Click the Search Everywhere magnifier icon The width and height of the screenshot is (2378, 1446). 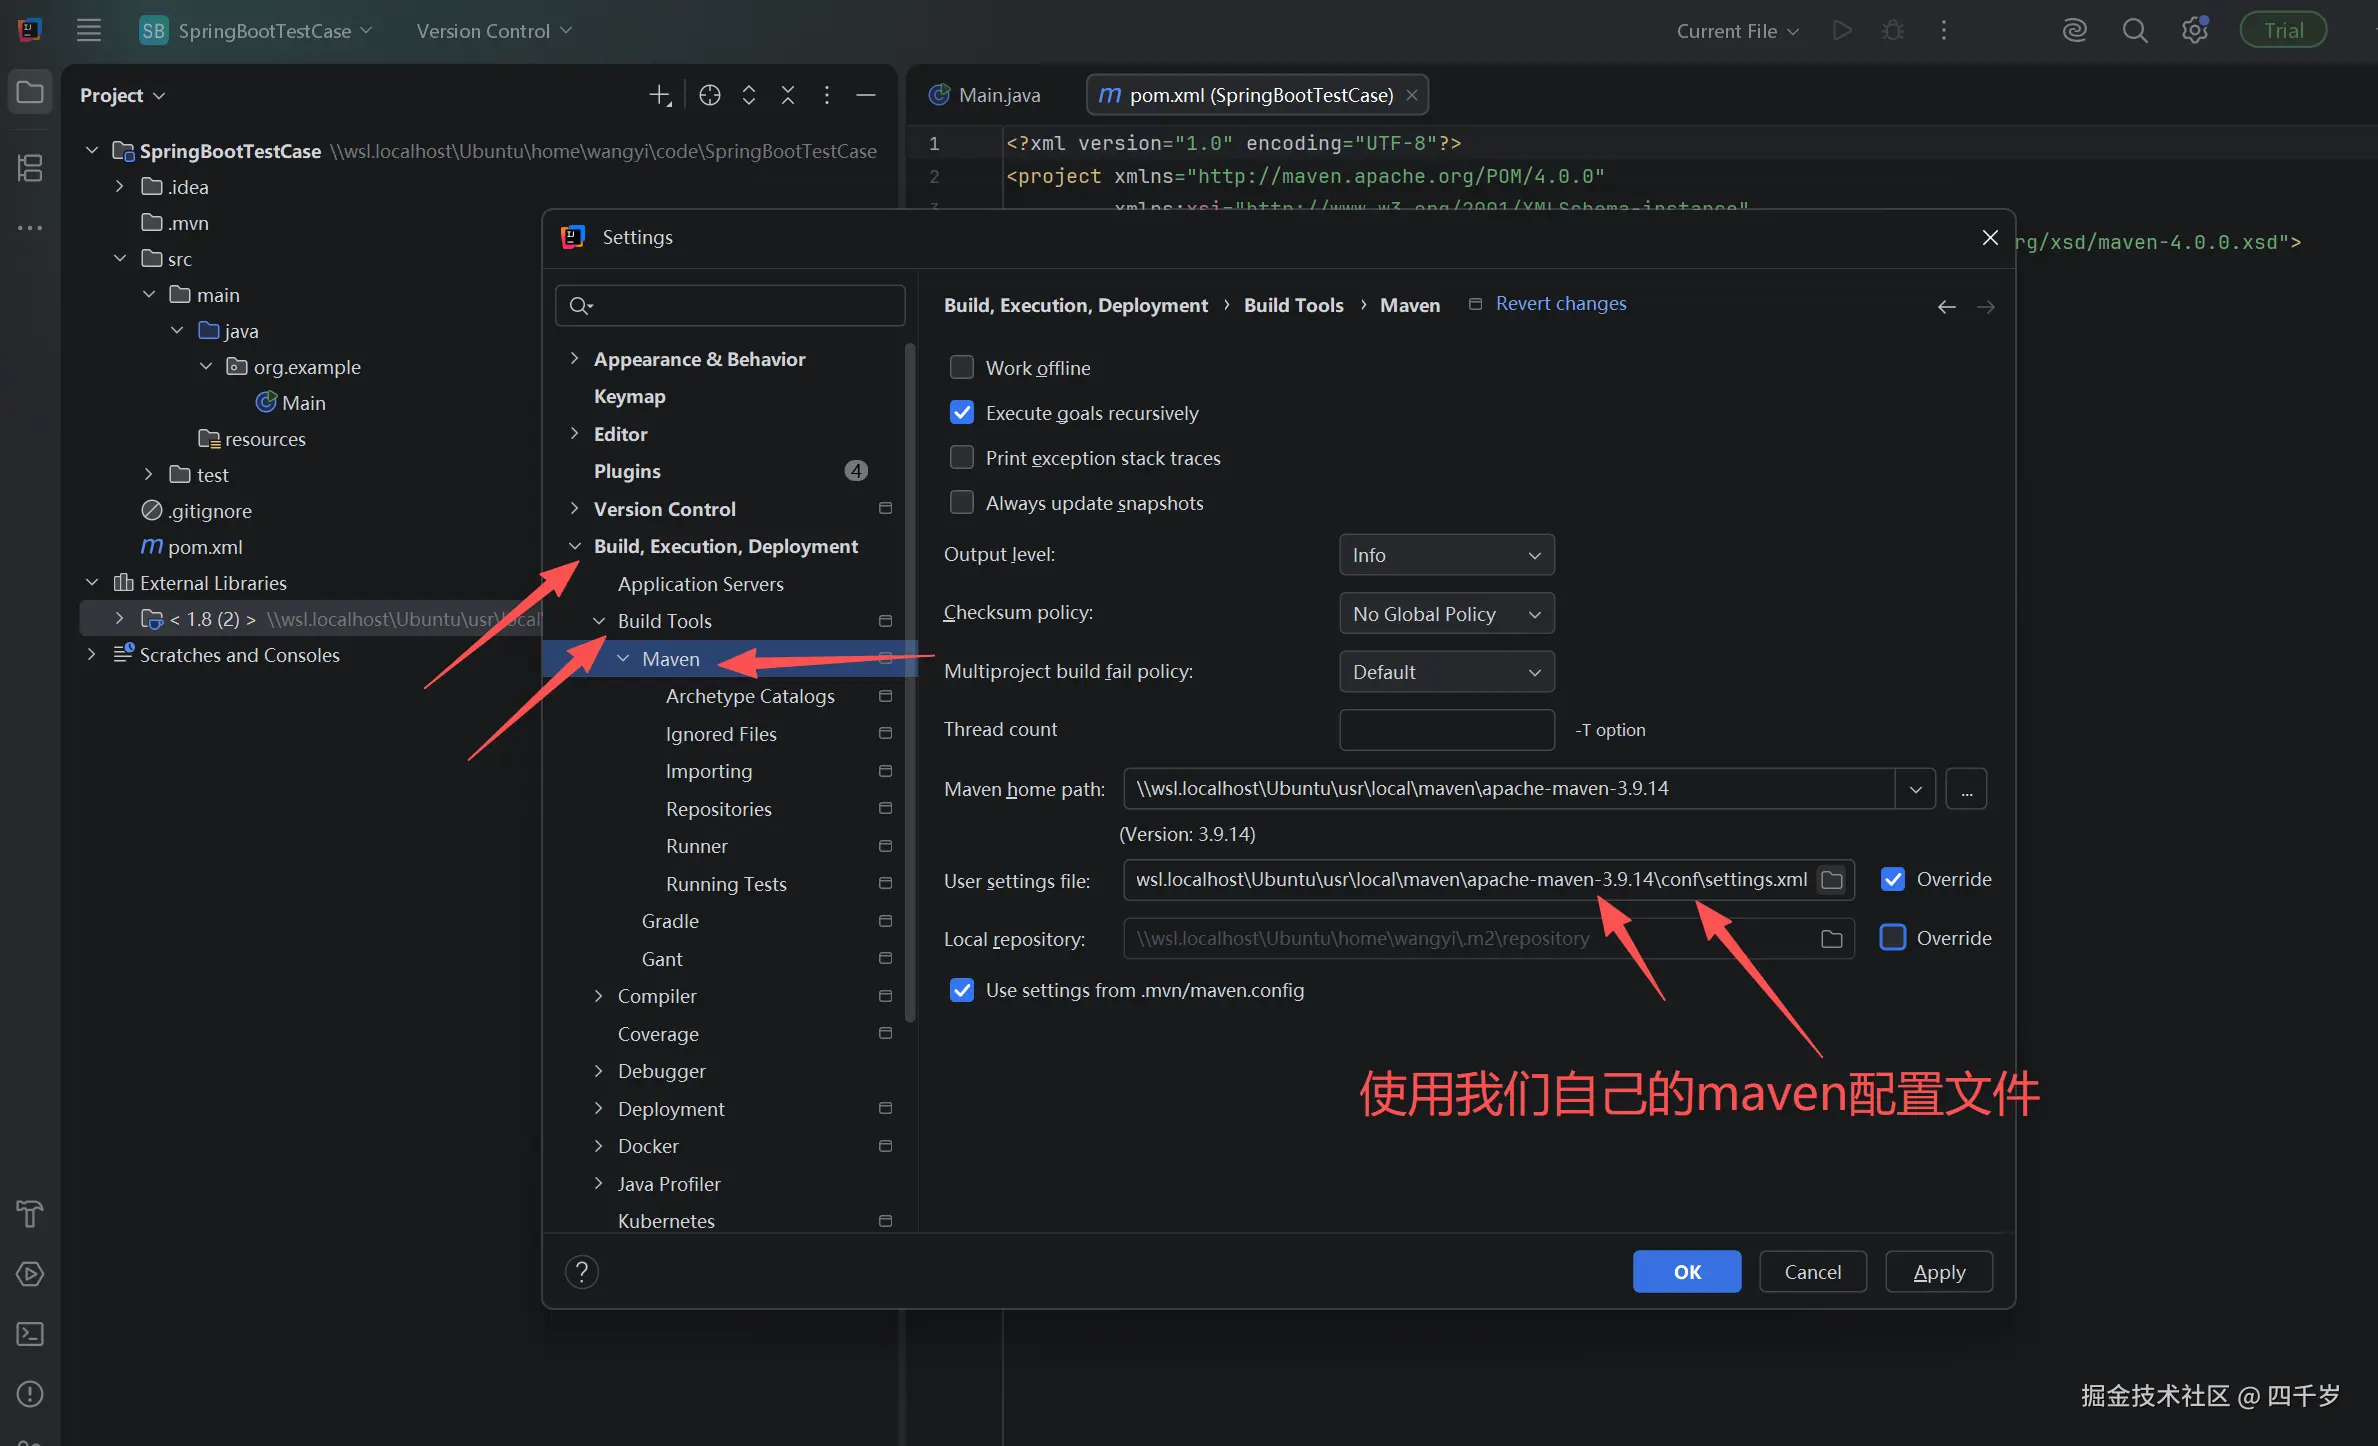coord(2134,31)
